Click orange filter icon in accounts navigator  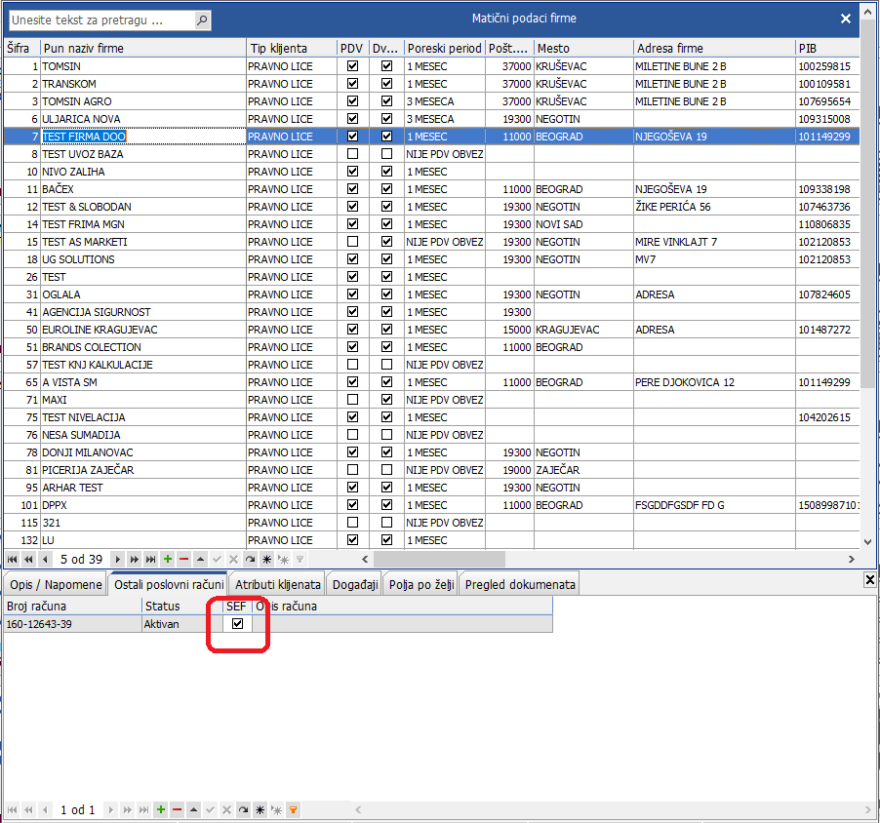click(x=293, y=809)
